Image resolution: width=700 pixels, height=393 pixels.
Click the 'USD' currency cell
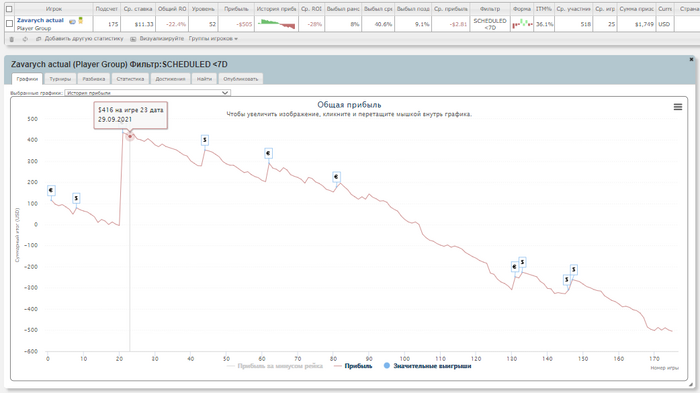pos(664,24)
